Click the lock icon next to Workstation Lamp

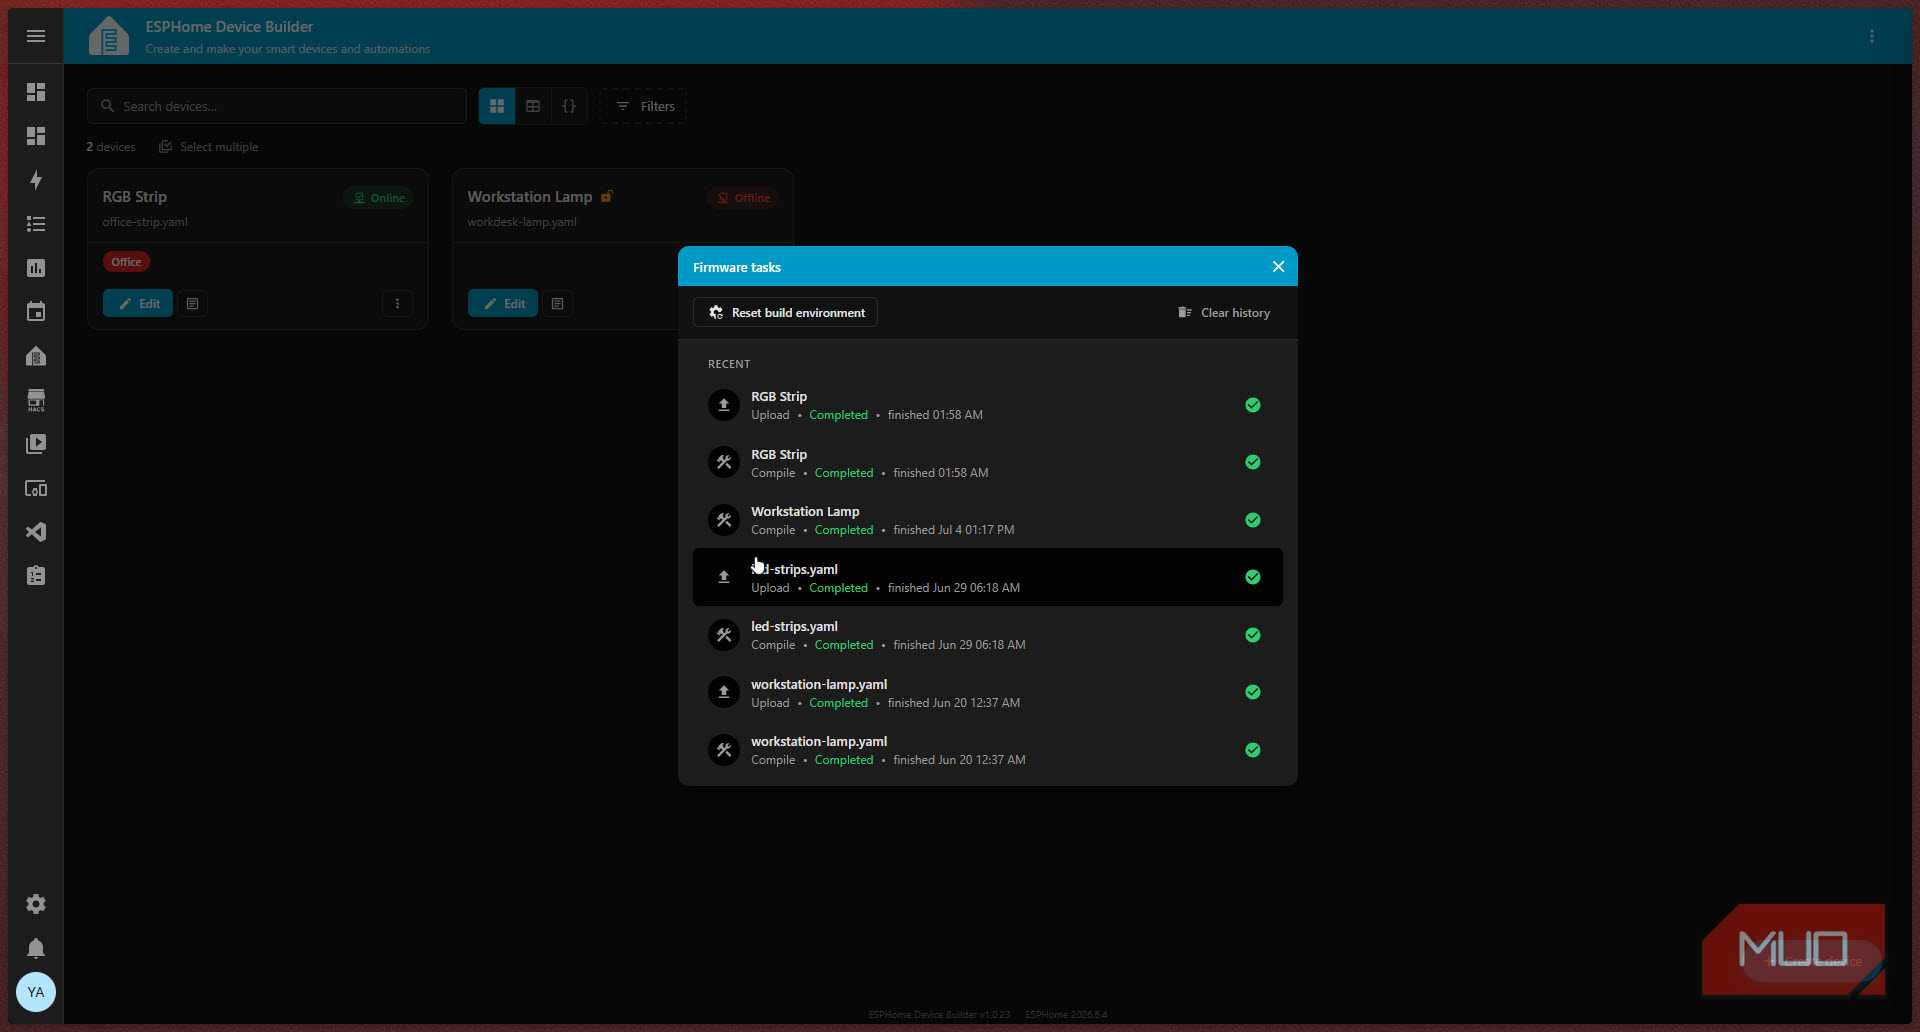(x=607, y=196)
